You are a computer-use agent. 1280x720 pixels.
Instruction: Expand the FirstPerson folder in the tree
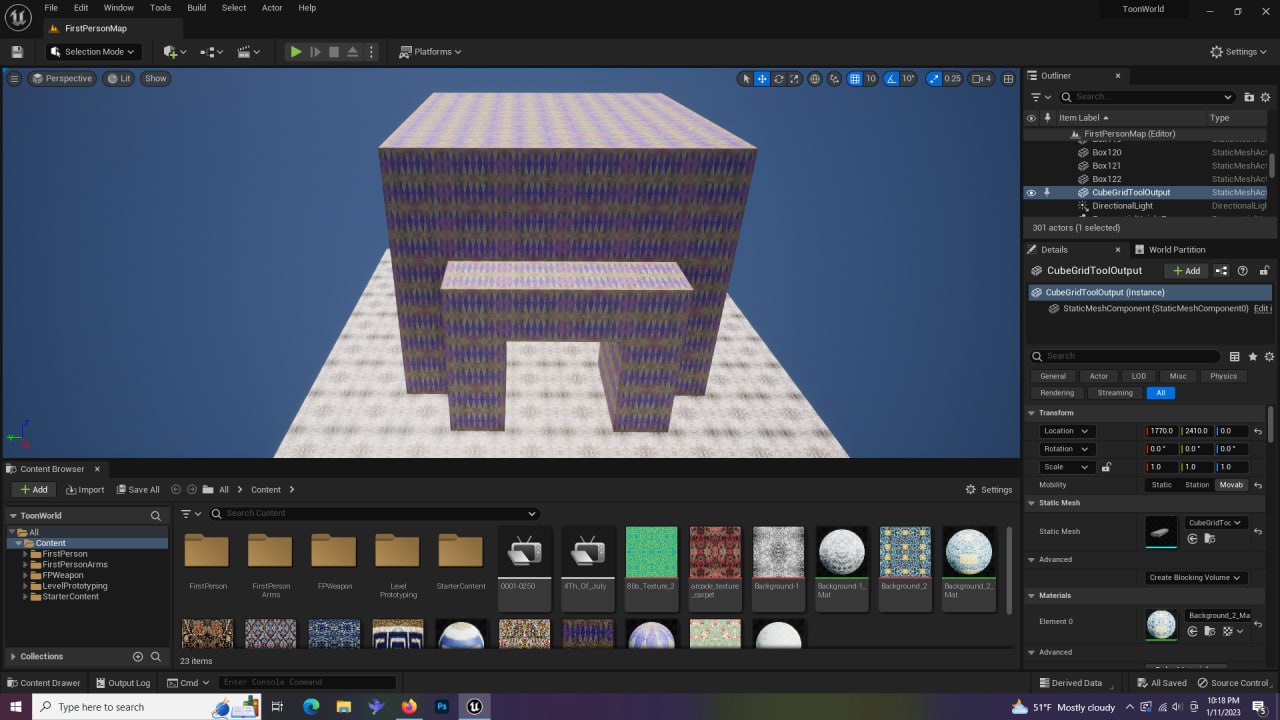[x=25, y=554]
